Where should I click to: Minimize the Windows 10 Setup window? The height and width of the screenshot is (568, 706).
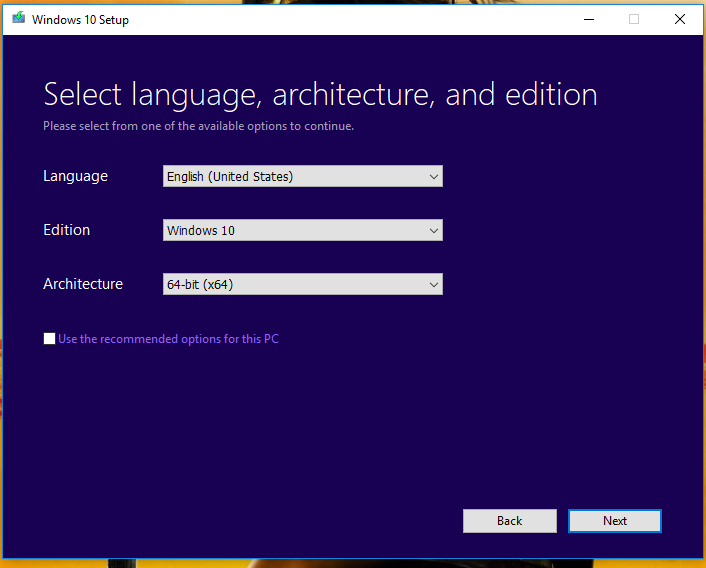(x=589, y=19)
